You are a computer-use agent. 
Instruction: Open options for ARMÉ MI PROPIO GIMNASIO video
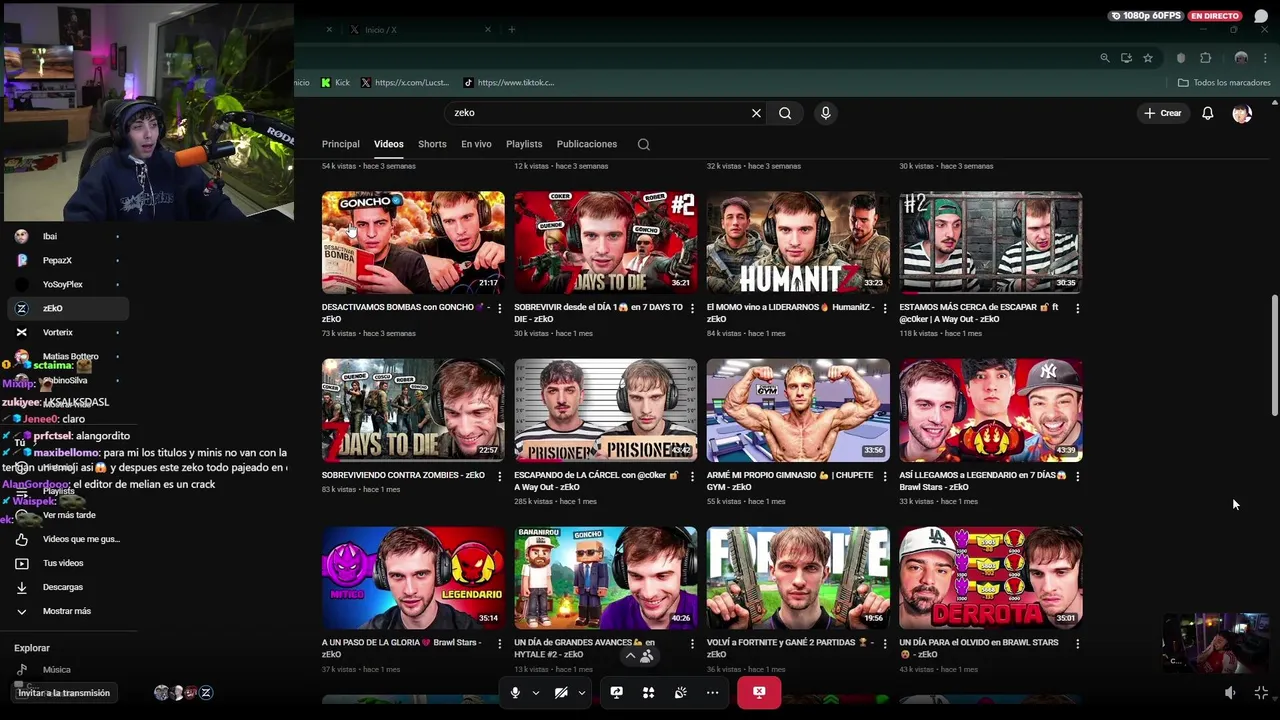click(x=885, y=477)
